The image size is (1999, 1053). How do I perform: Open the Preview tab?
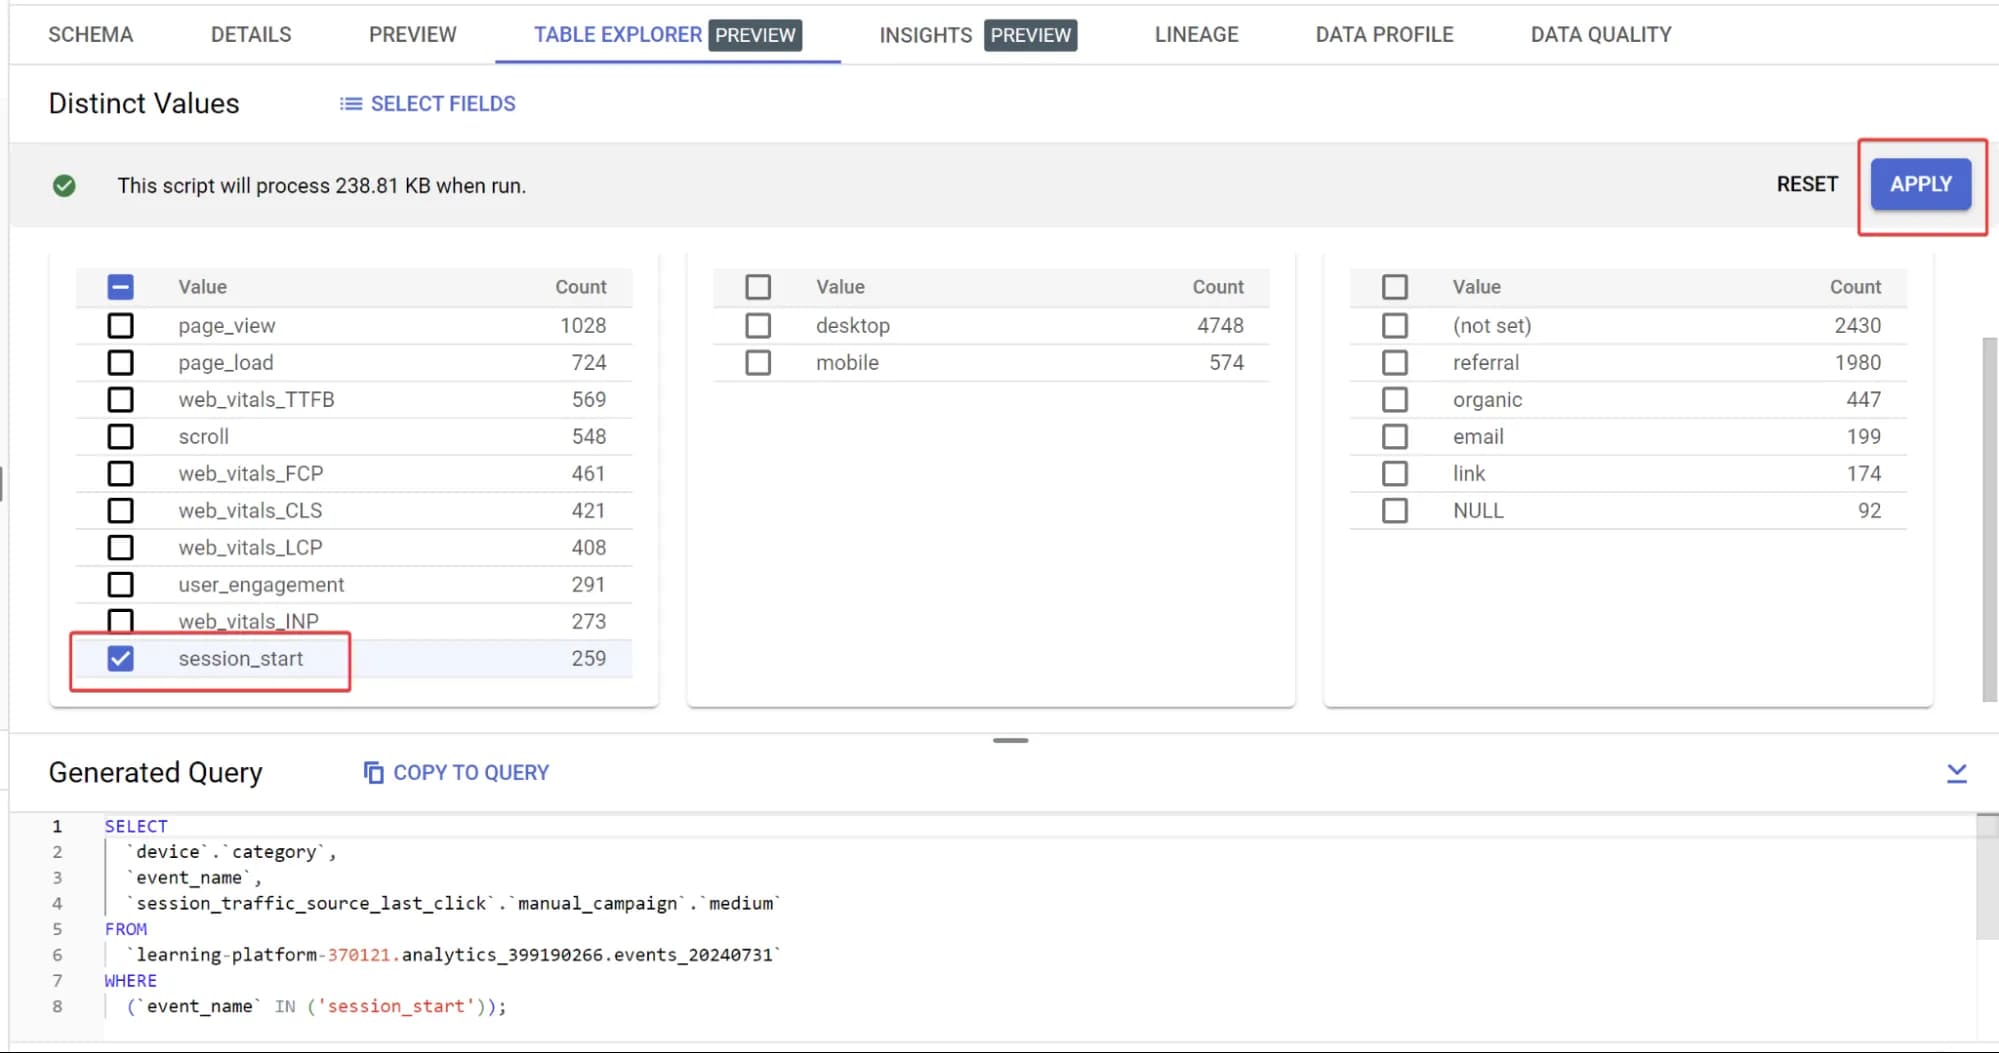[x=412, y=35]
